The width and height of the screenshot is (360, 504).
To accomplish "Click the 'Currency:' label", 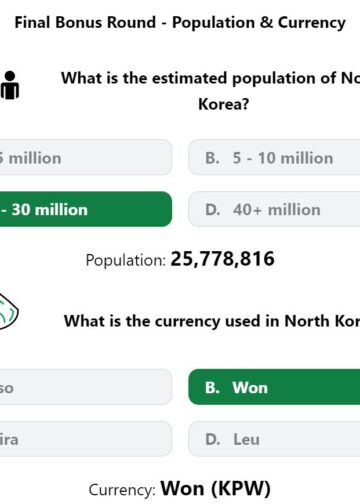I will (122, 490).
